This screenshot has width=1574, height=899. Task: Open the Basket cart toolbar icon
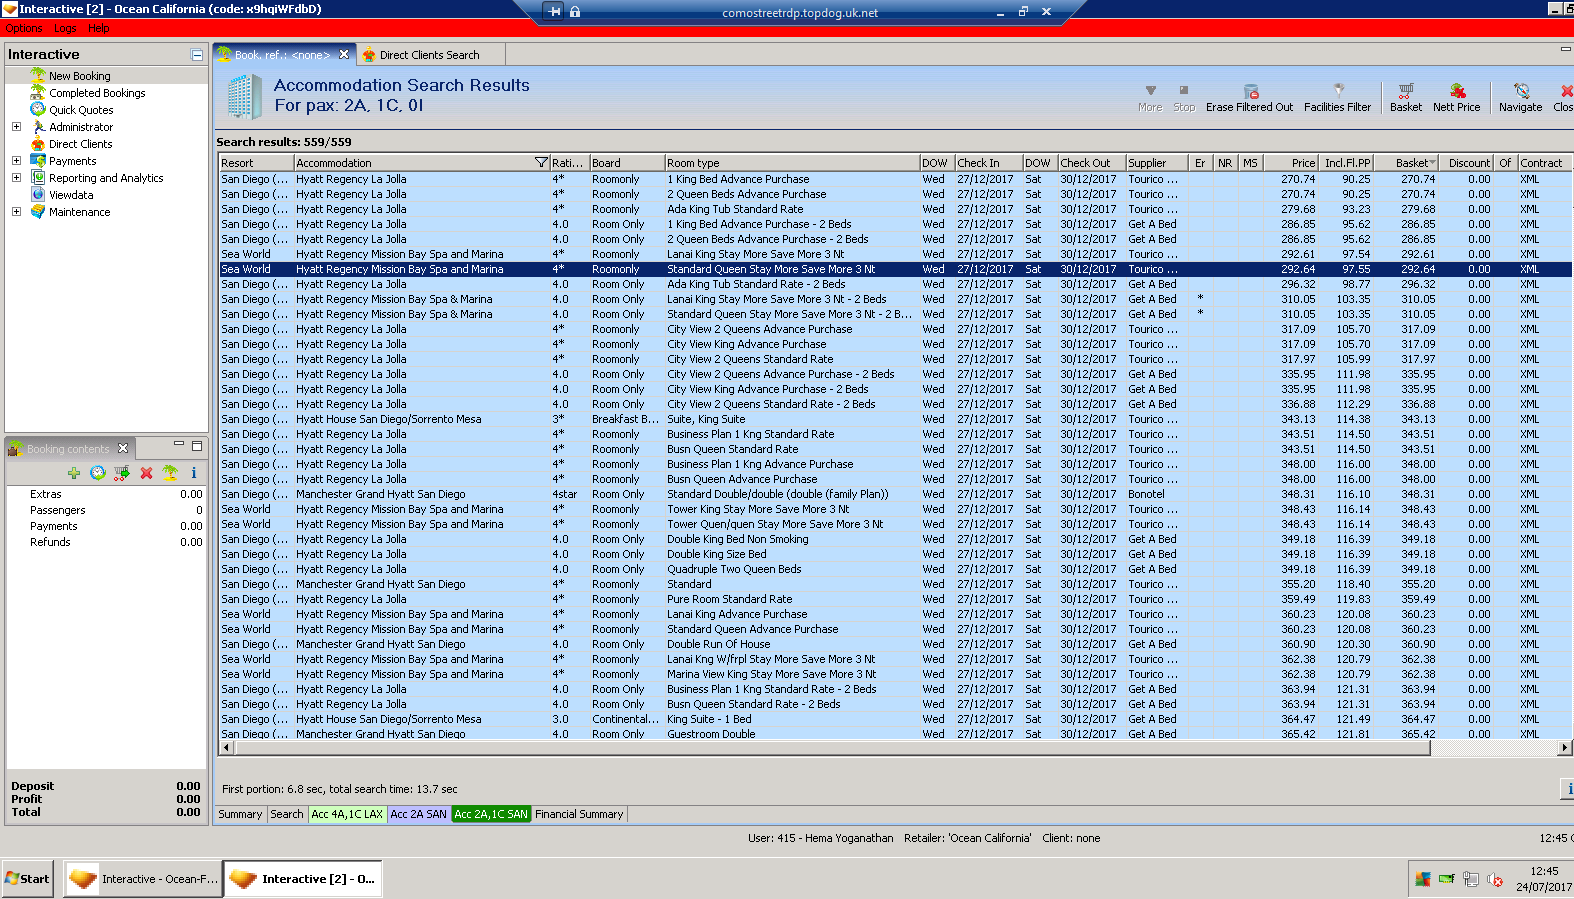click(x=1406, y=90)
